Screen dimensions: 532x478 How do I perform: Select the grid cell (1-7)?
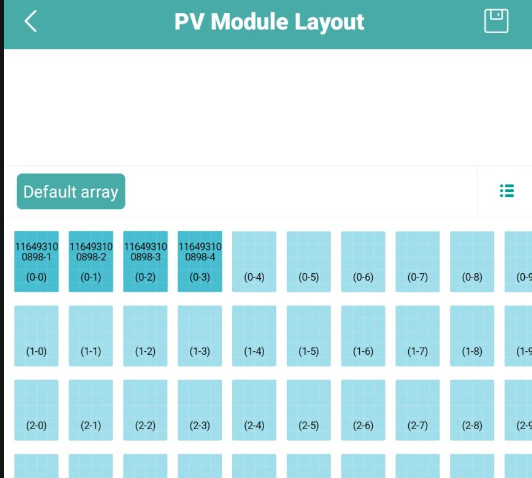coord(418,336)
